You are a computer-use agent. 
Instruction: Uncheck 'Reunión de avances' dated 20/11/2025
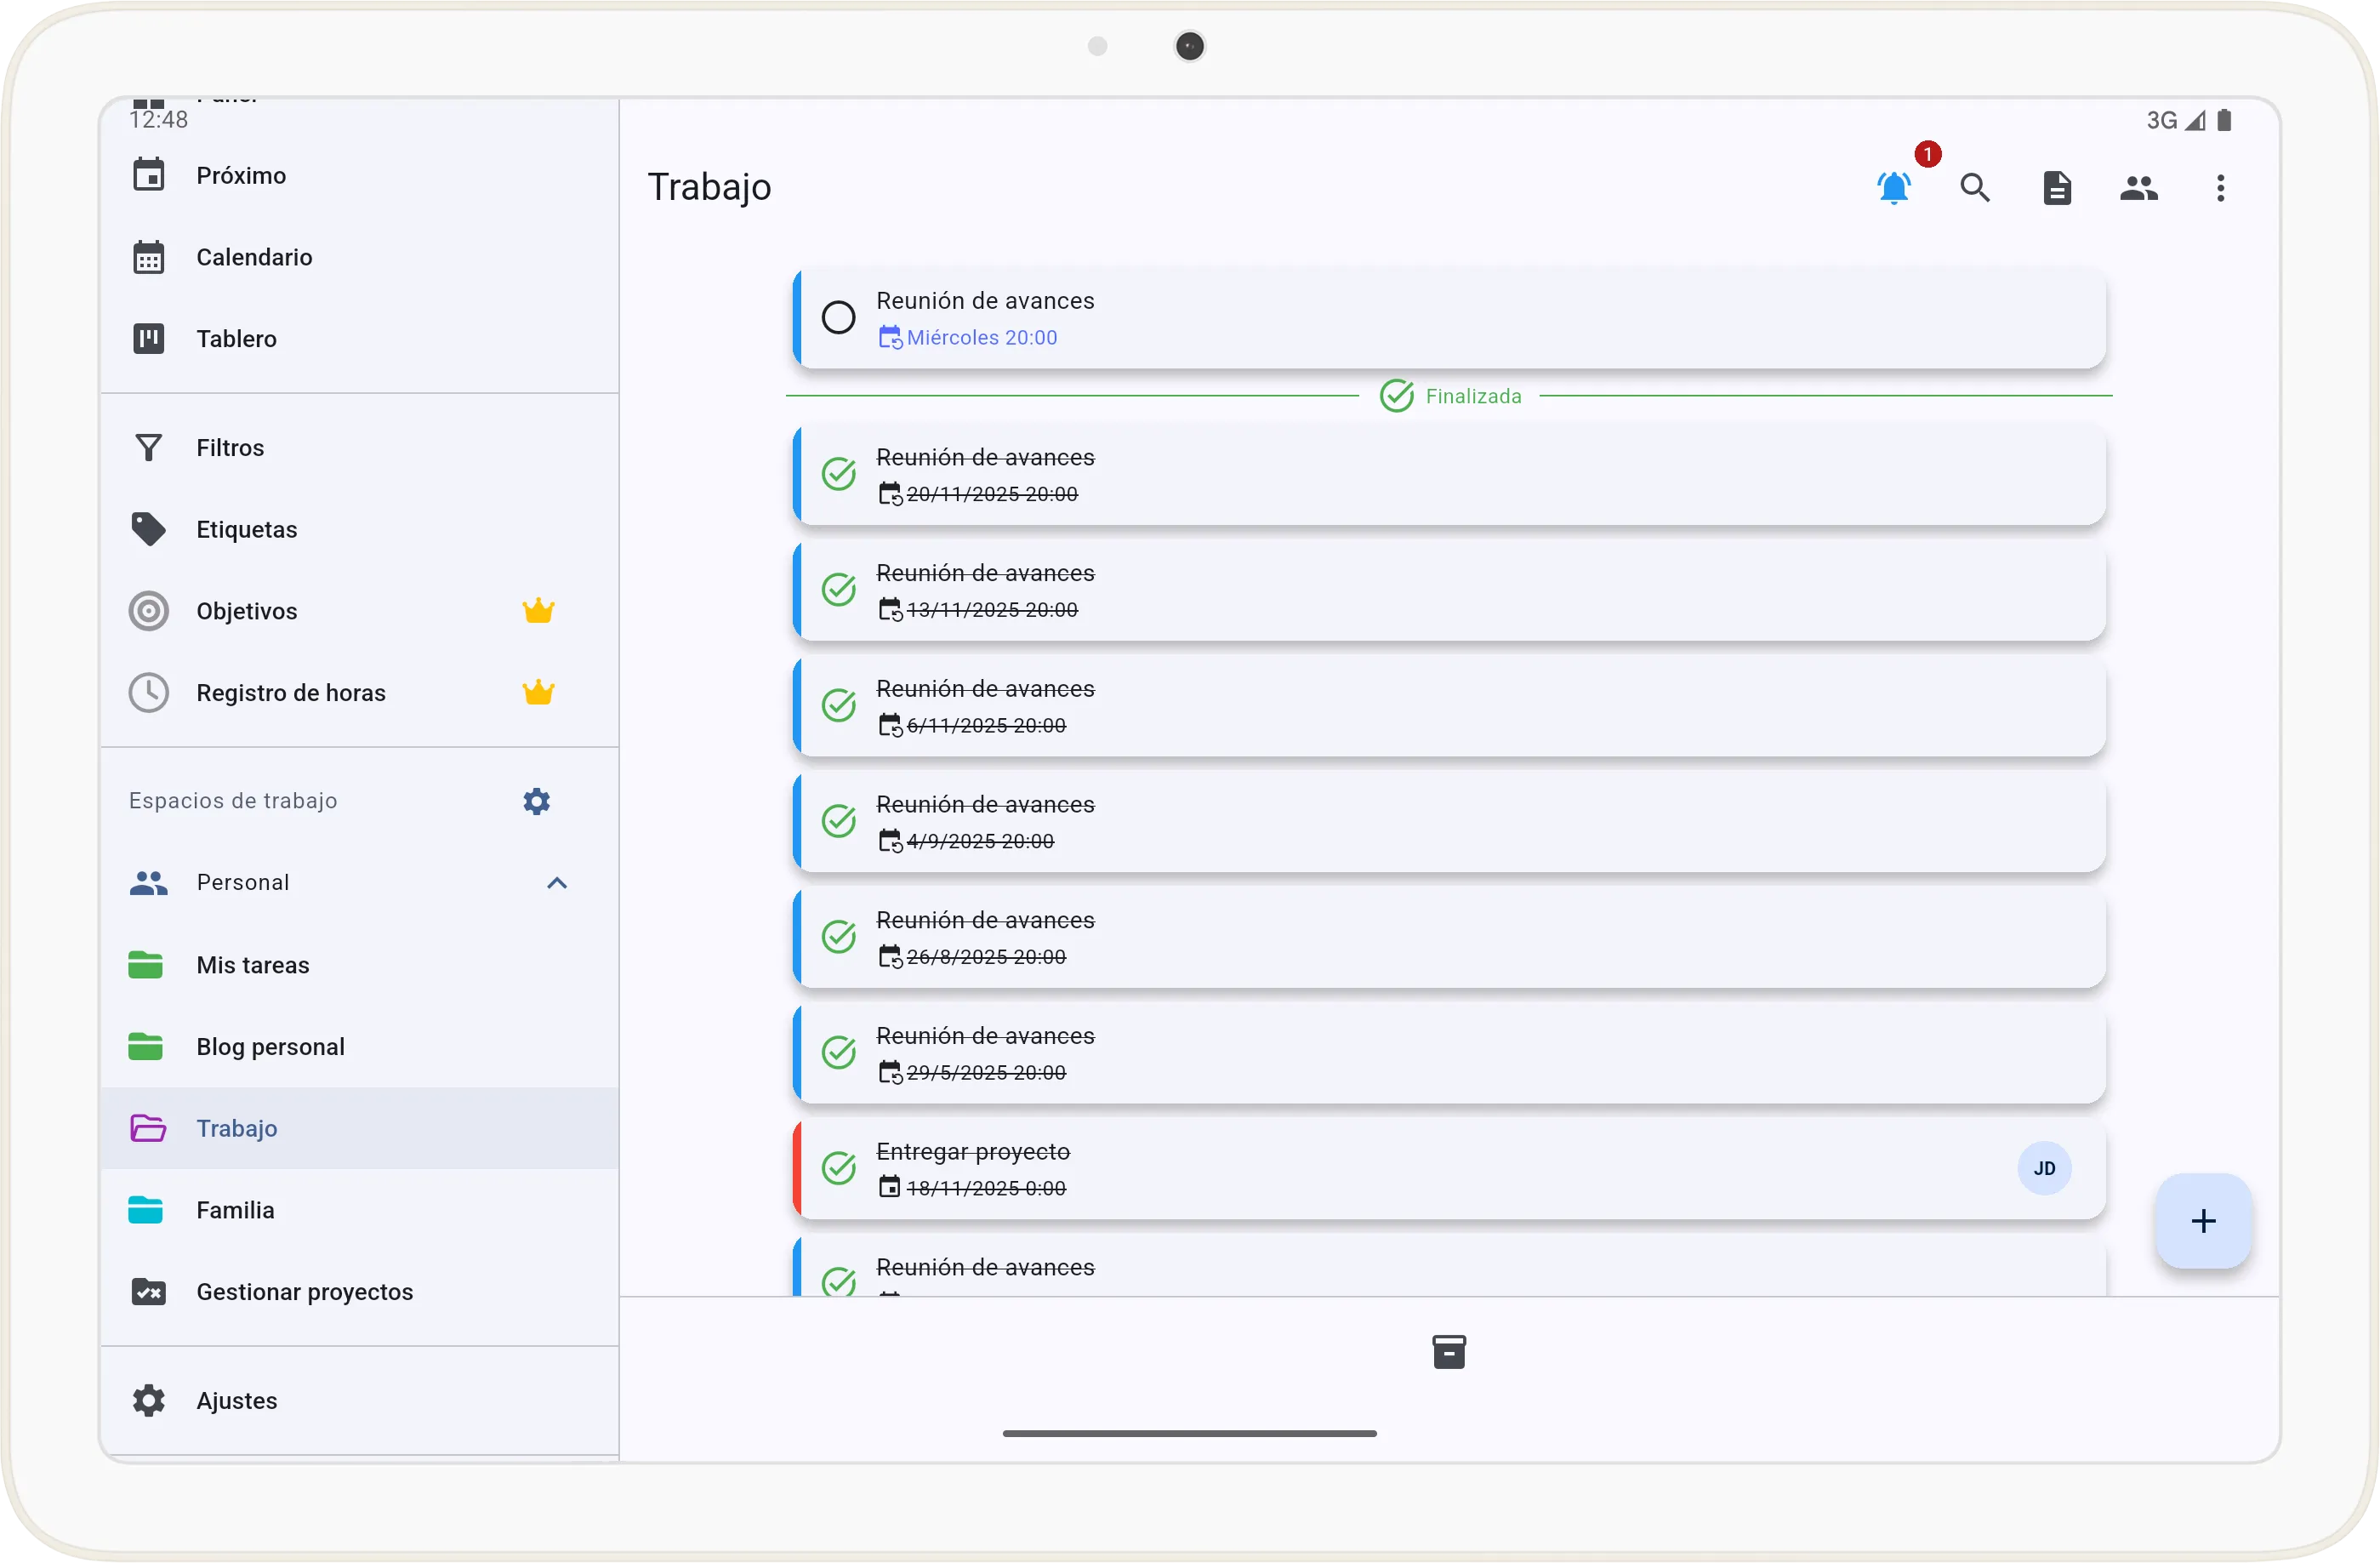click(x=839, y=473)
